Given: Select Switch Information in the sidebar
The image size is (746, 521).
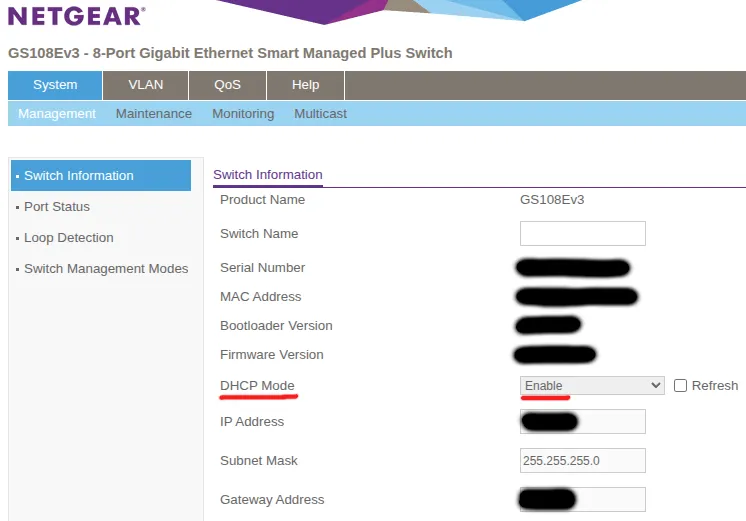Looking at the screenshot, I should pos(101,176).
